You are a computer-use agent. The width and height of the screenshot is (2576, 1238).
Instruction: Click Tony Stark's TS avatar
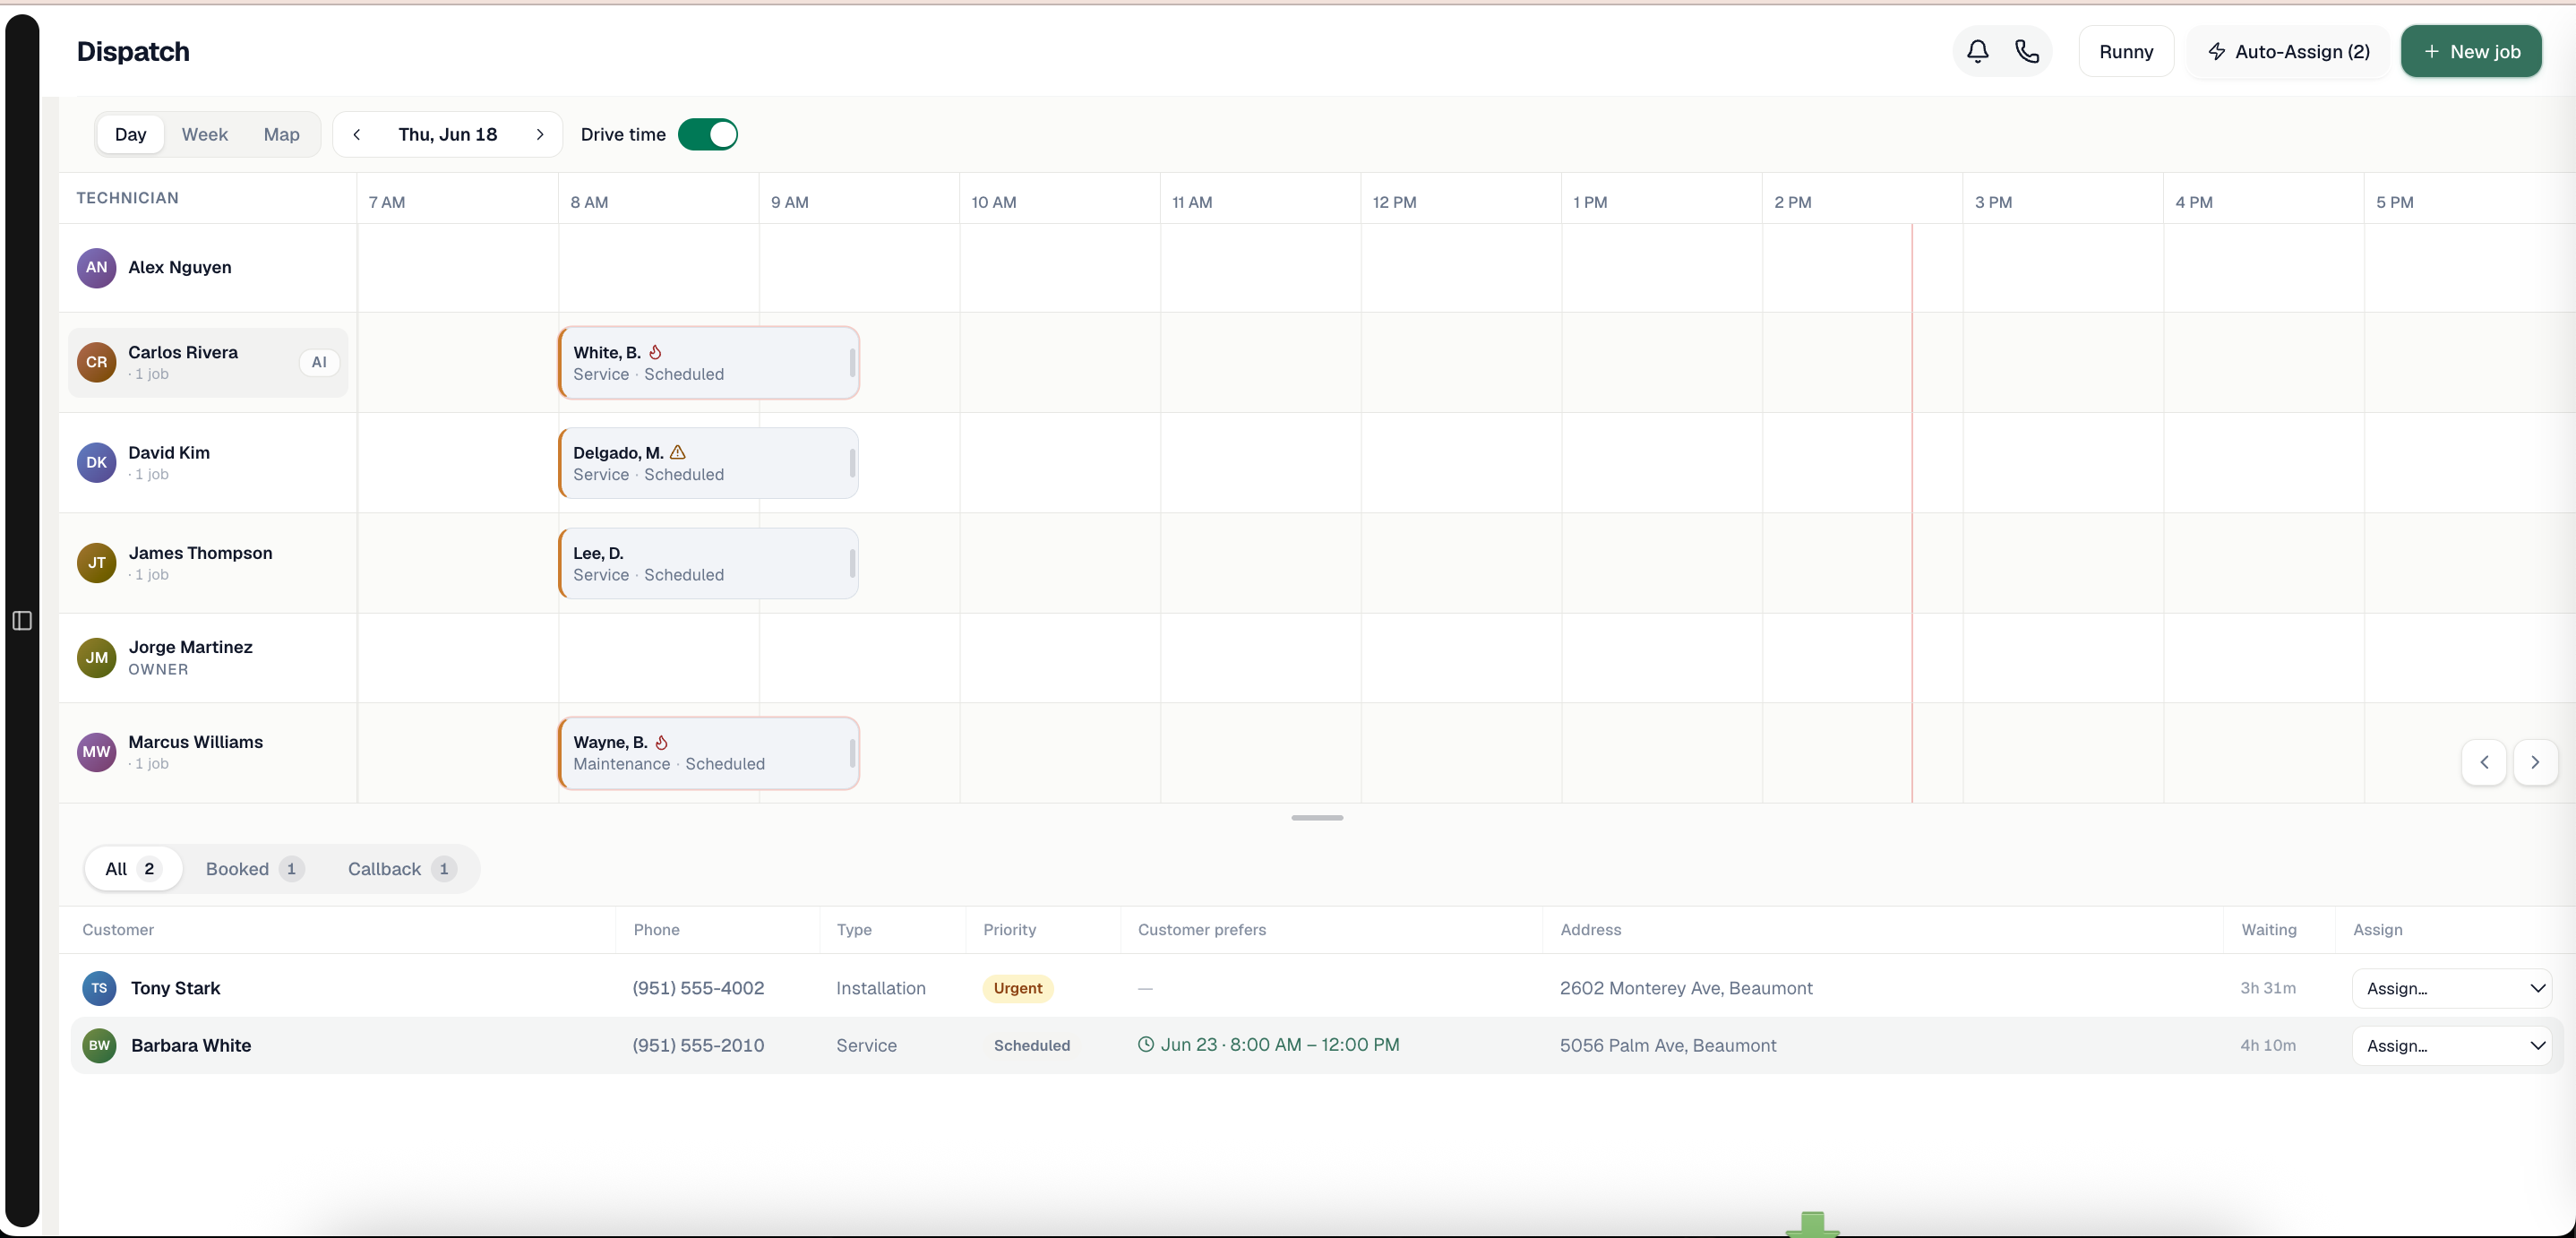pos(99,988)
